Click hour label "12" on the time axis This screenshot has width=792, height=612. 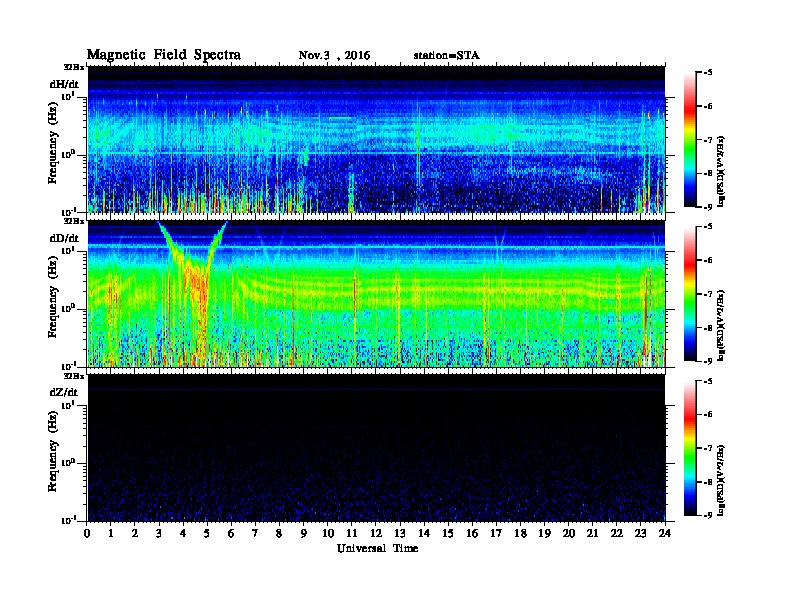pyautogui.click(x=376, y=534)
